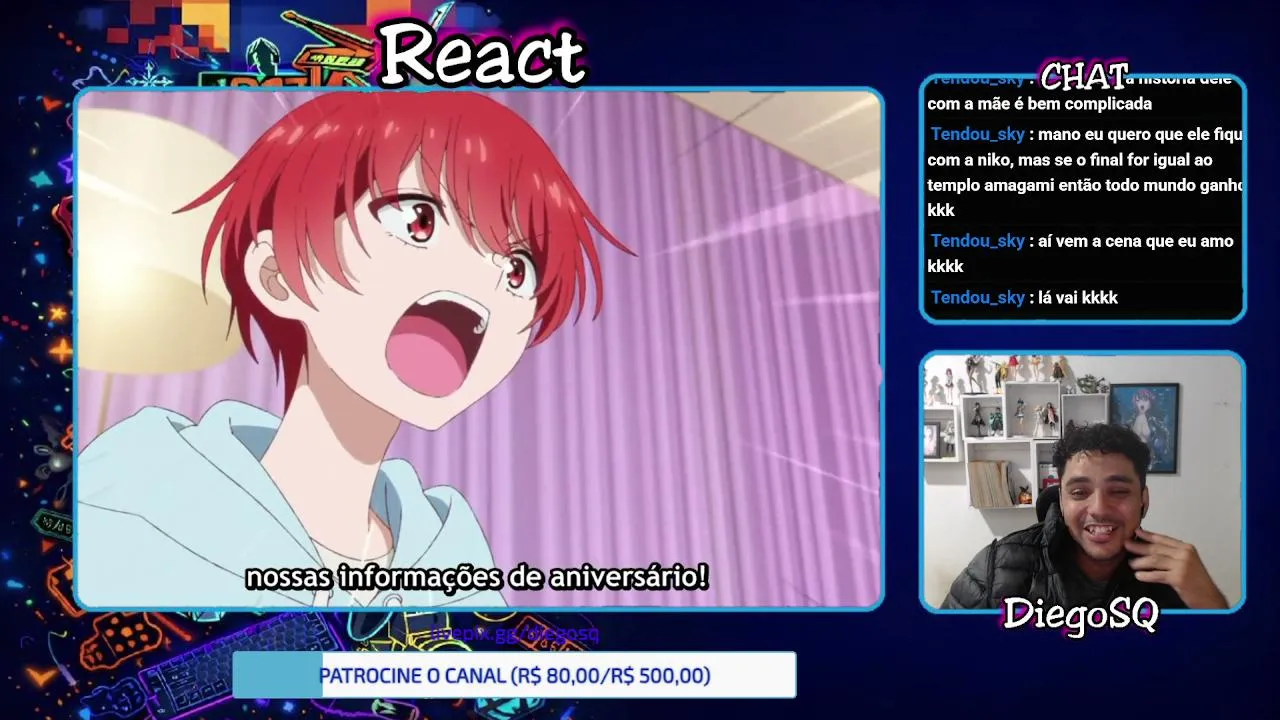Click chat text "com a mãe é bem complicada"
This screenshot has height=720, width=1280.
pyautogui.click(x=1040, y=104)
